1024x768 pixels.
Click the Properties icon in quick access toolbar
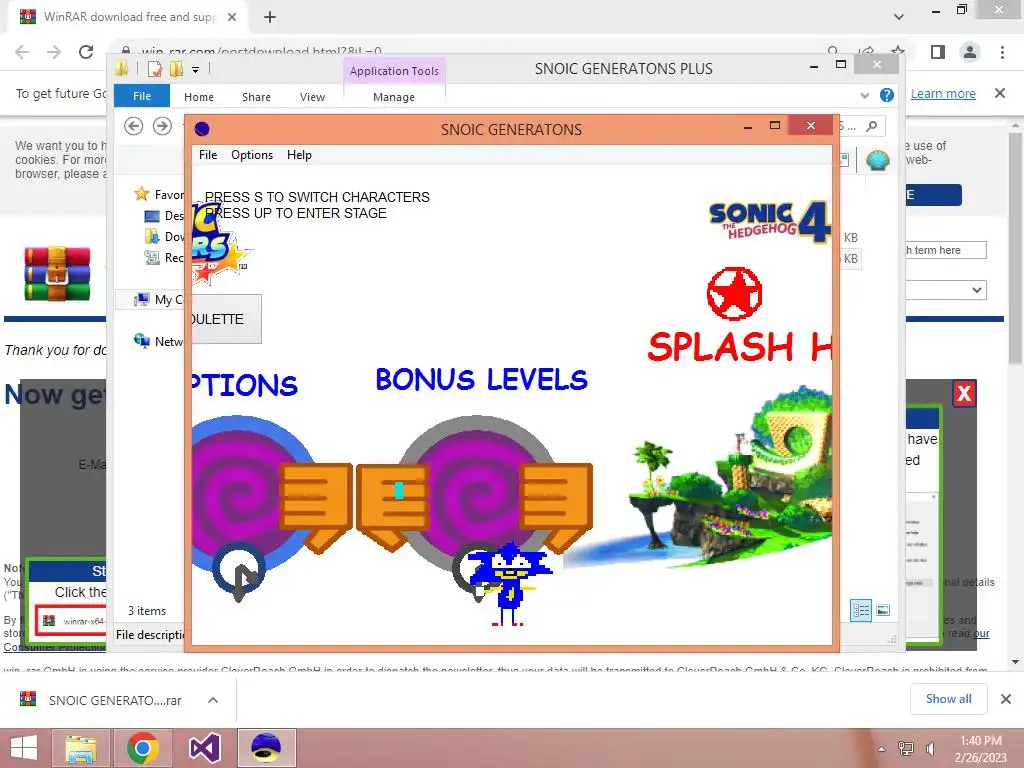coord(155,69)
